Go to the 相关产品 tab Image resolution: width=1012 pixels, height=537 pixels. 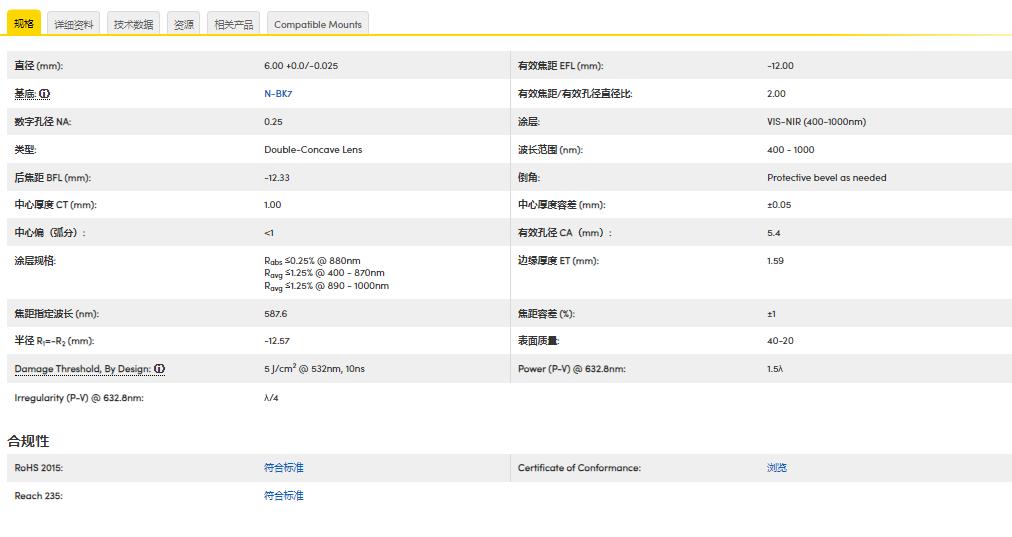pos(234,24)
